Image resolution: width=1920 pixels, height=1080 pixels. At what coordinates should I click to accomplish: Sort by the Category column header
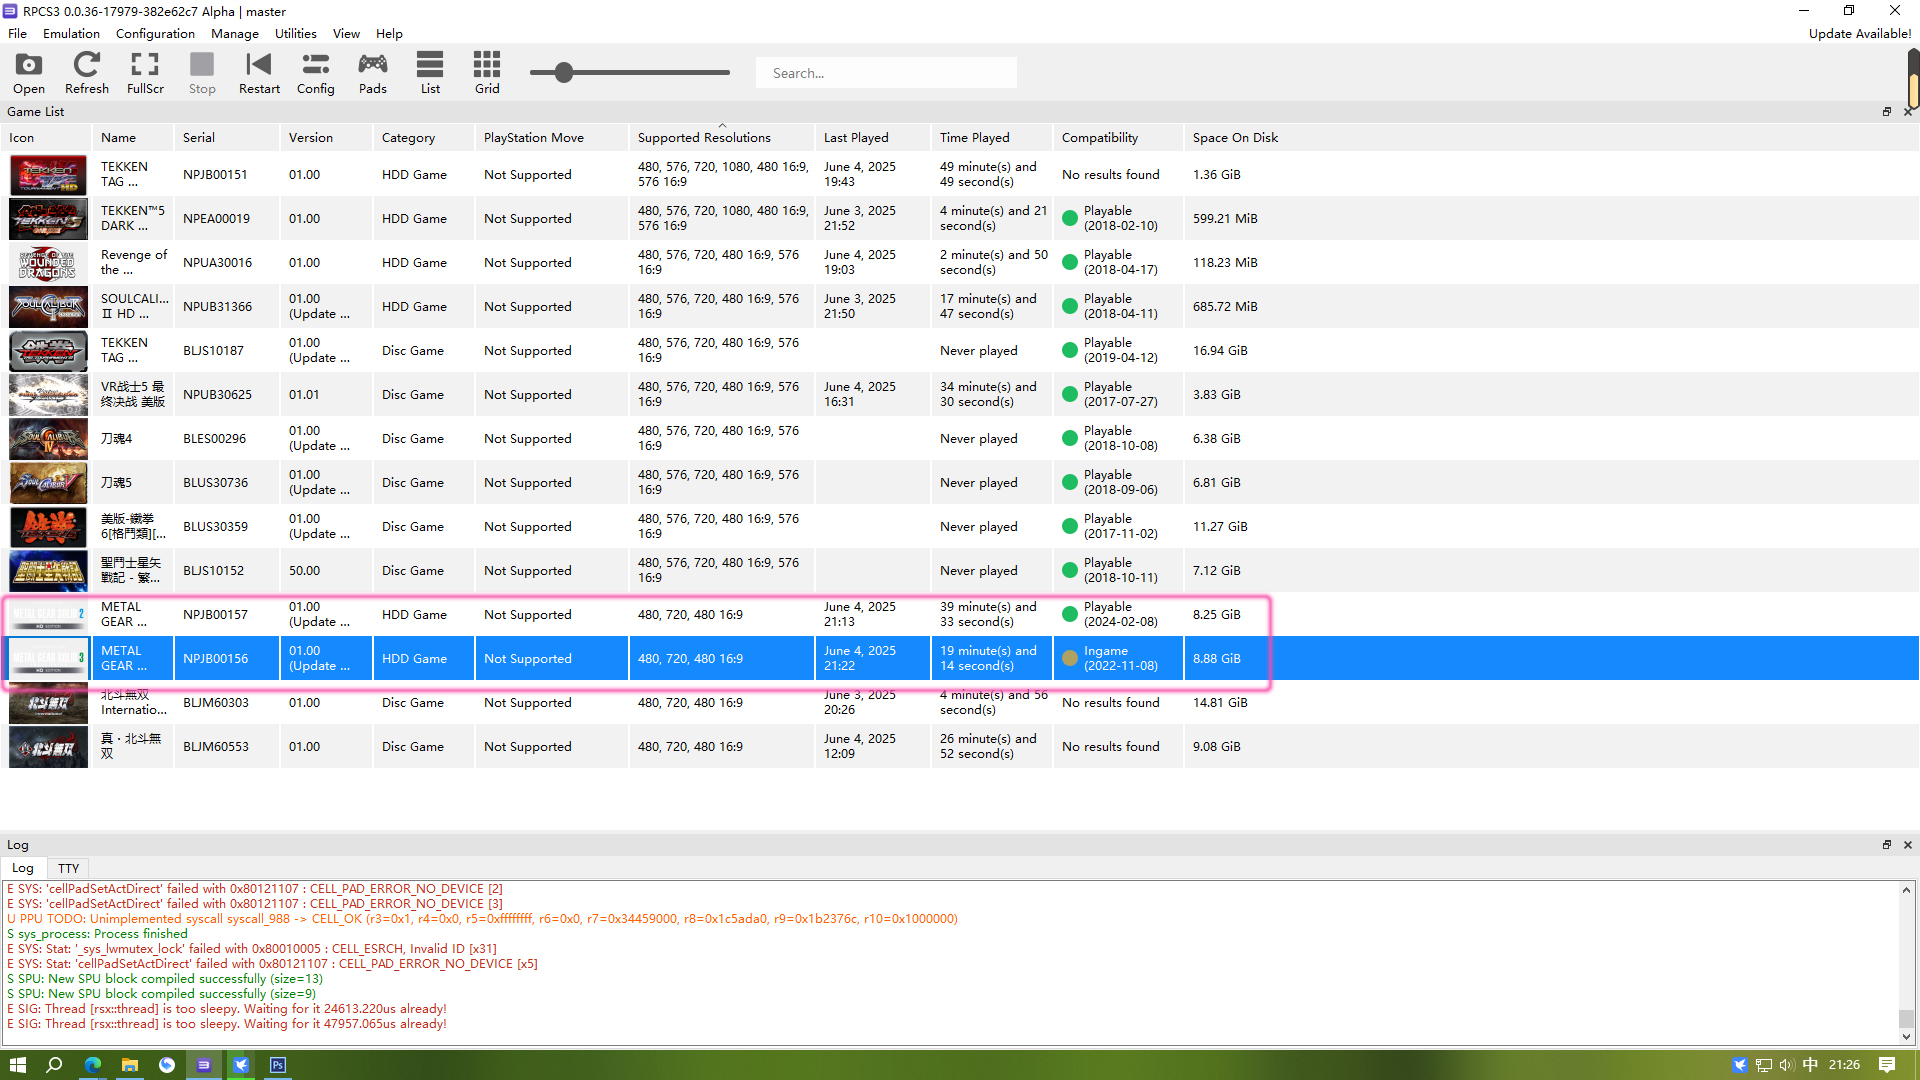pyautogui.click(x=424, y=138)
